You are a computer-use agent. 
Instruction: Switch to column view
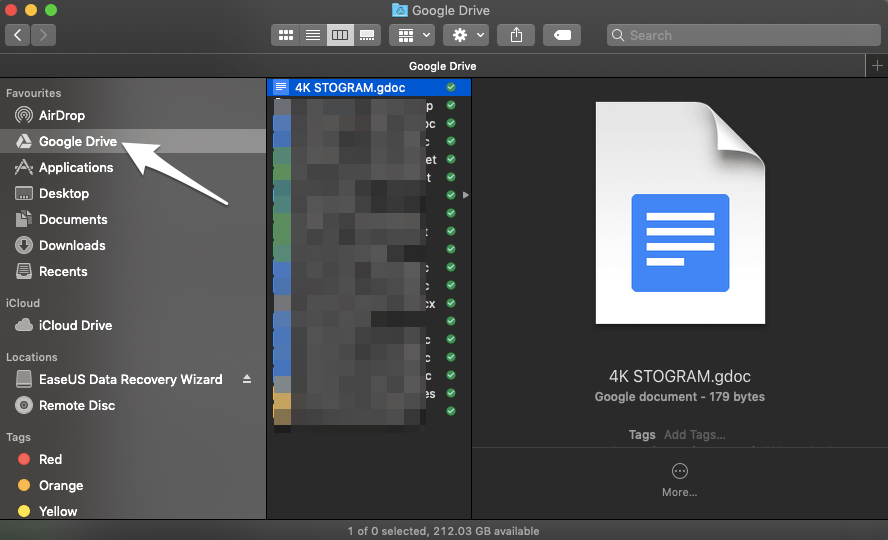[340, 35]
